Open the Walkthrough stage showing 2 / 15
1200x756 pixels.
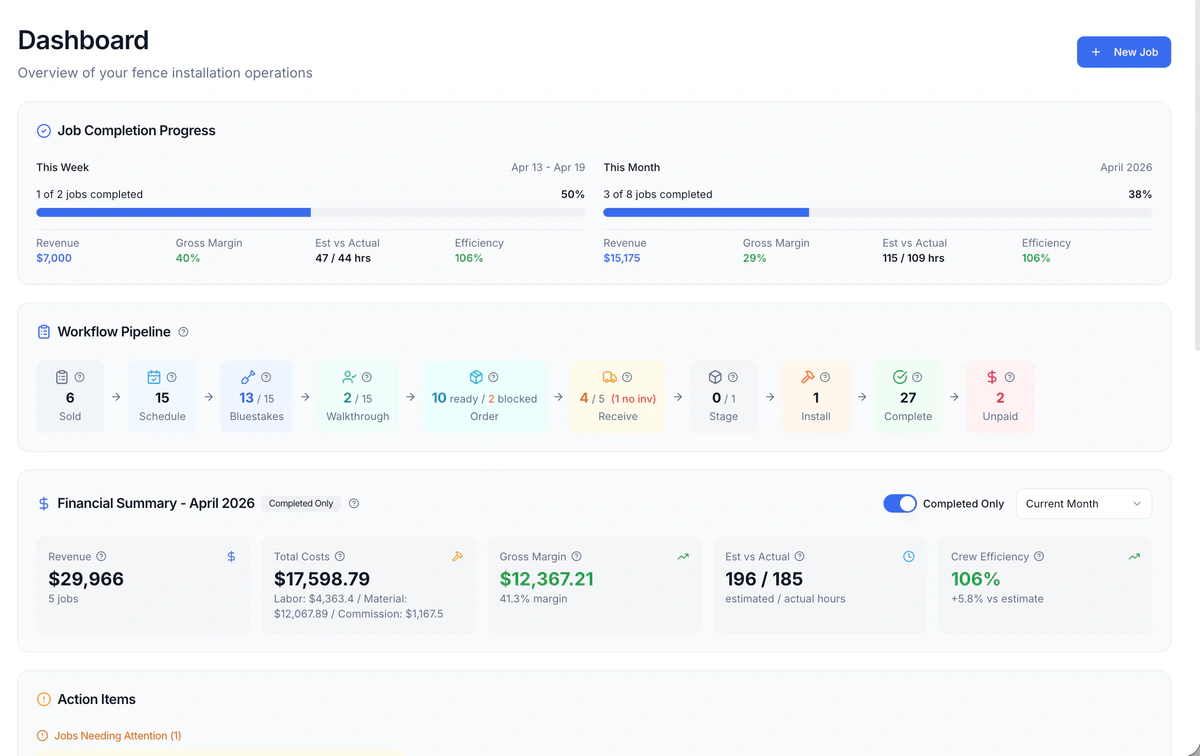click(x=357, y=396)
